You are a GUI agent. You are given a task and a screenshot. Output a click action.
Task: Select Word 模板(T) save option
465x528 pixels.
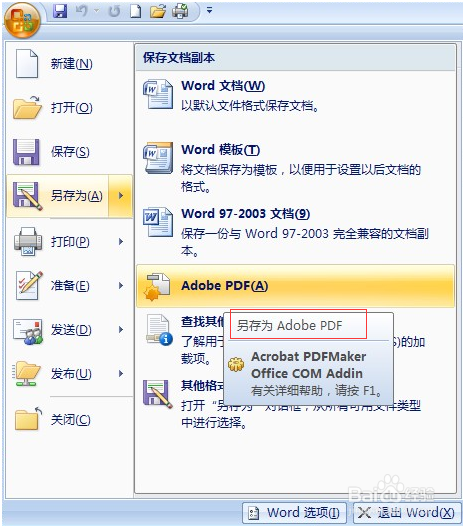point(295,168)
